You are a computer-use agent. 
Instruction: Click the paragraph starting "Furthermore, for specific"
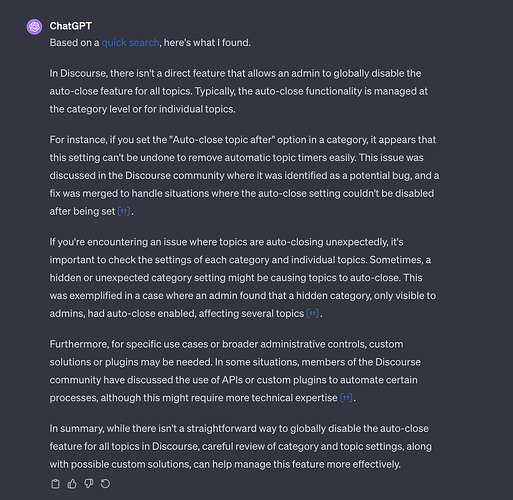[x=235, y=371]
